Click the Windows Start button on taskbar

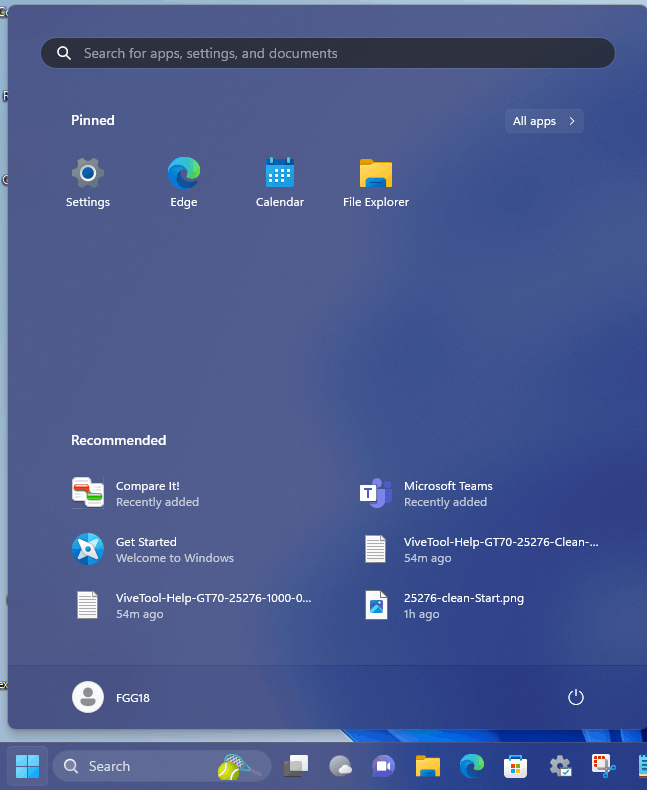coord(27,766)
